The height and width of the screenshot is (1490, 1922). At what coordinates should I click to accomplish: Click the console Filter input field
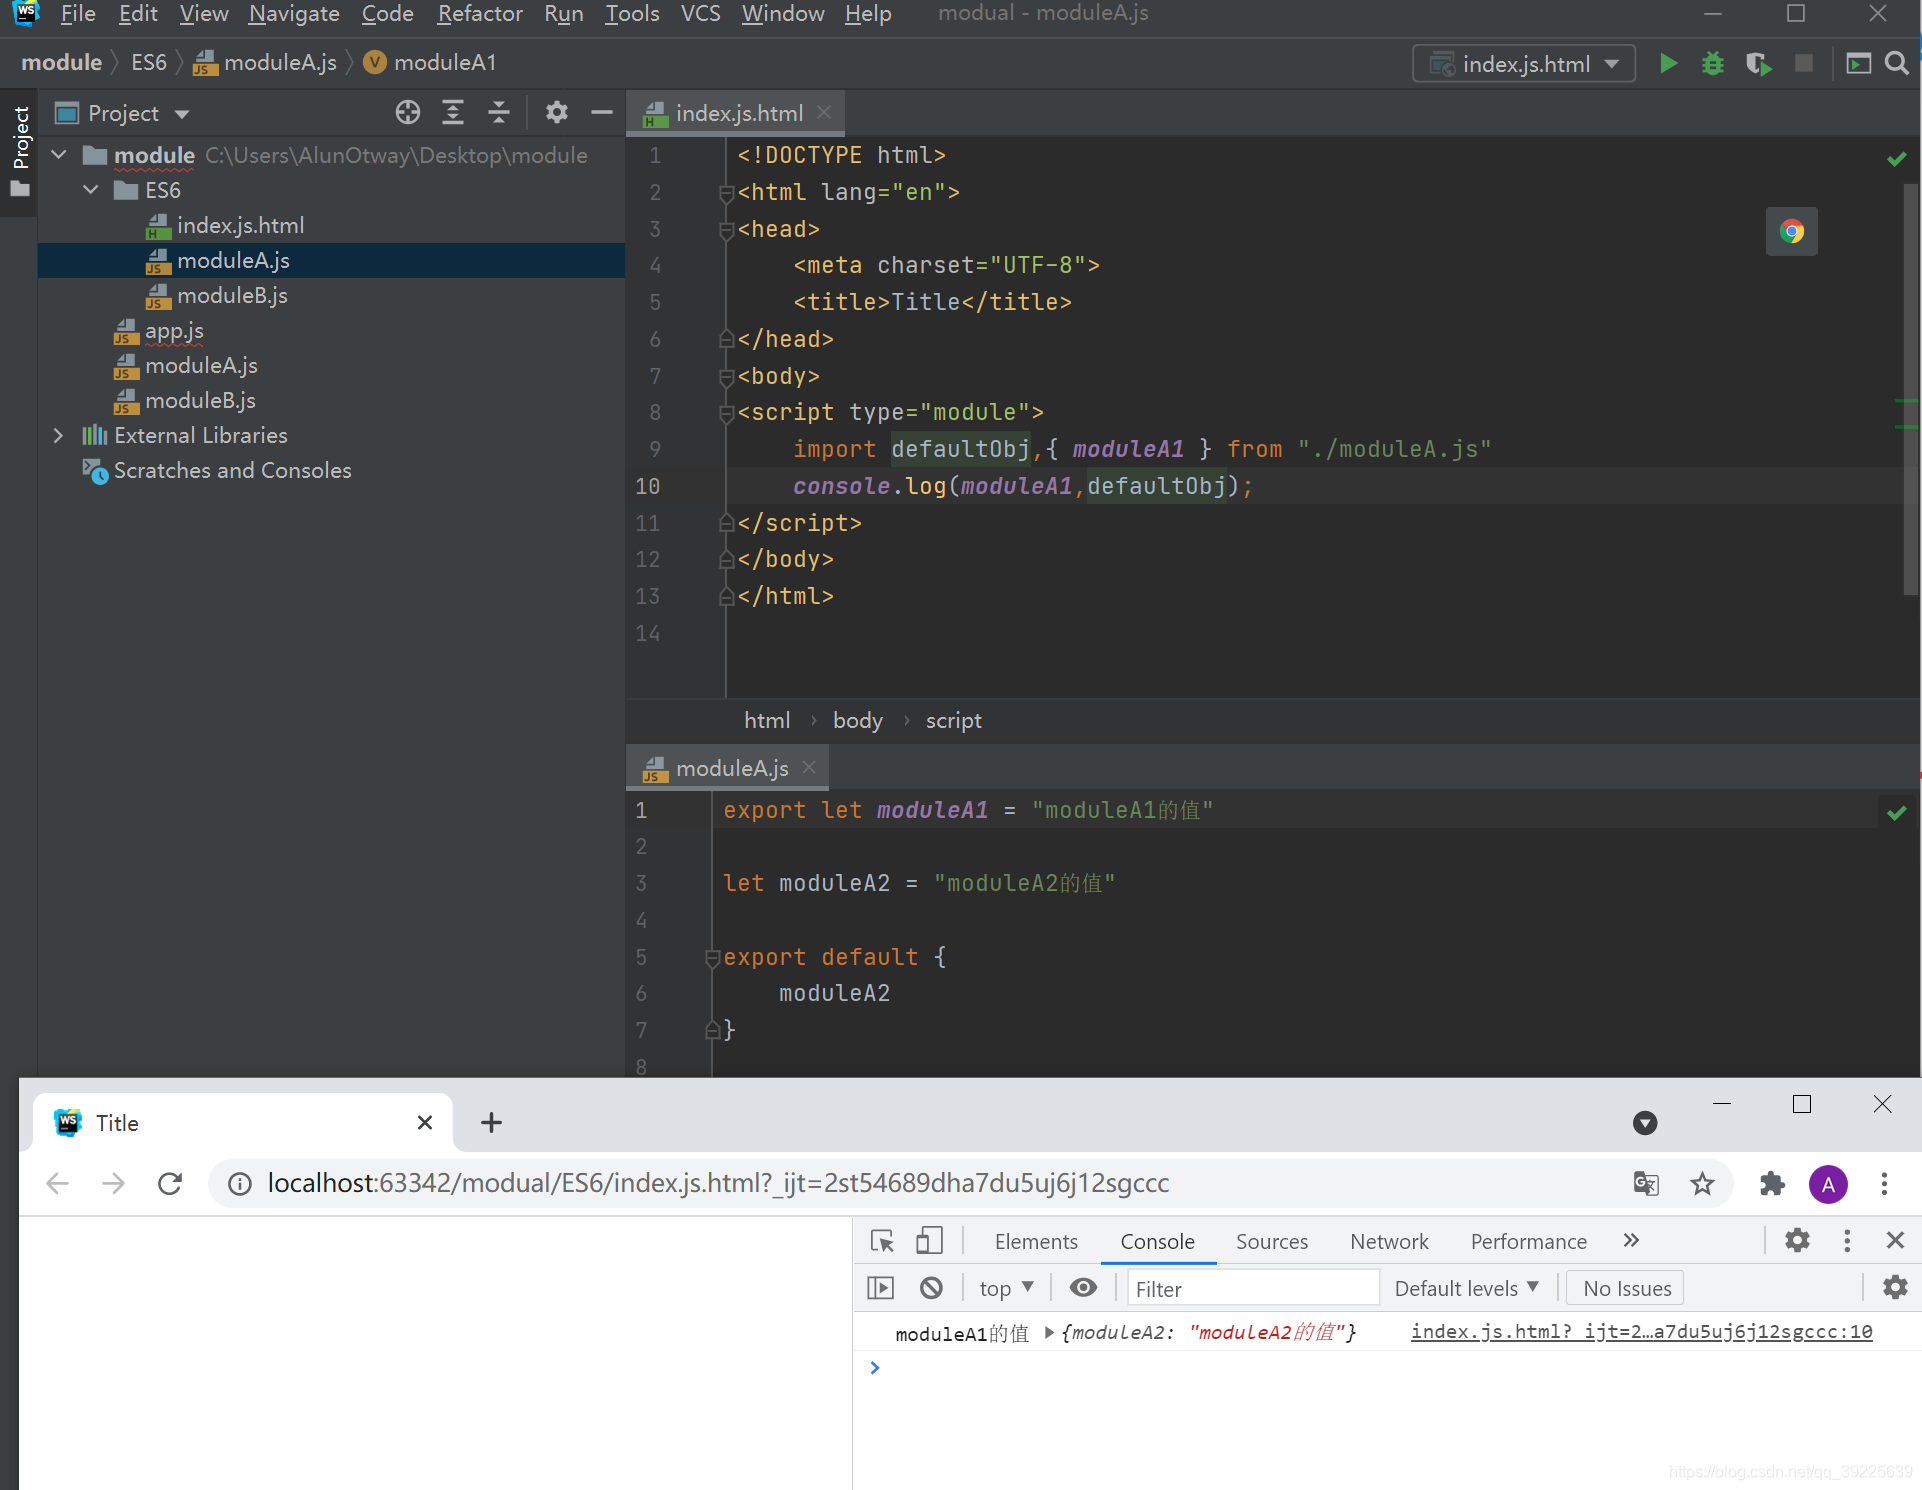tap(1252, 1288)
